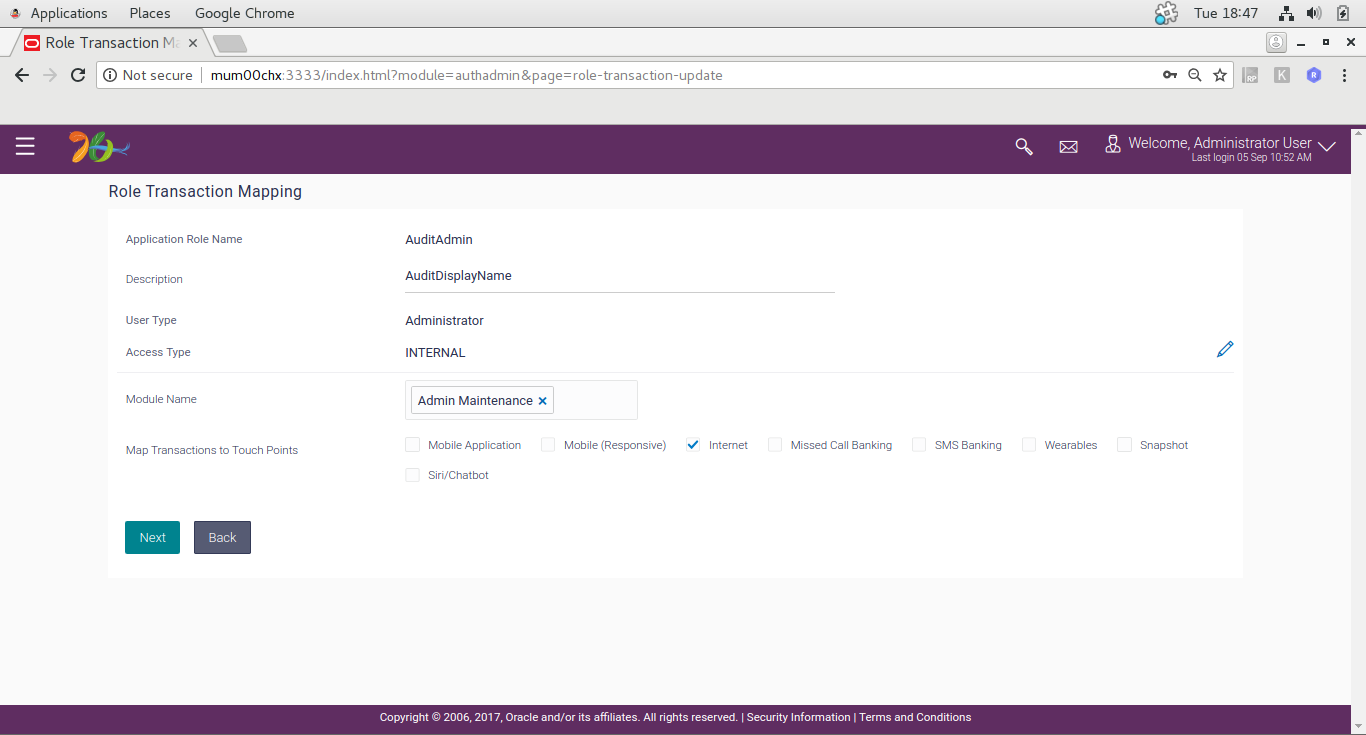Click the browser reload icon
The image size is (1366, 735).
pos(78,75)
